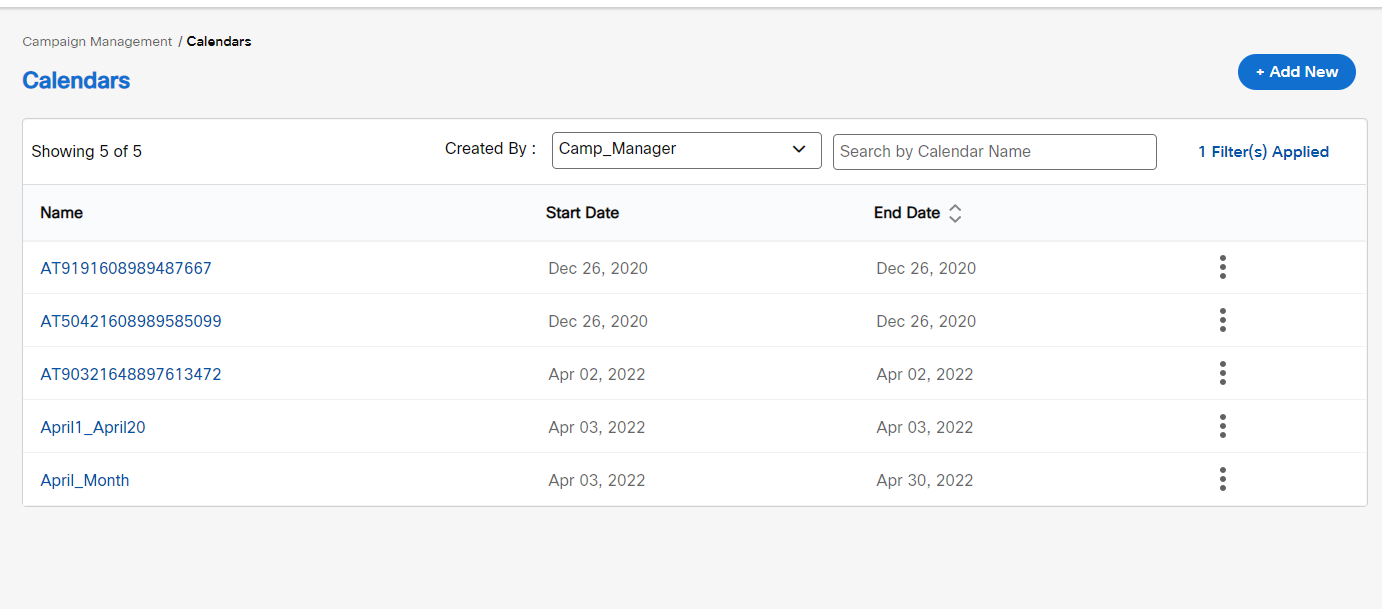Open kebab menu for AT90321648897613472
Image resolution: width=1385 pixels, height=609 pixels.
tap(1222, 373)
